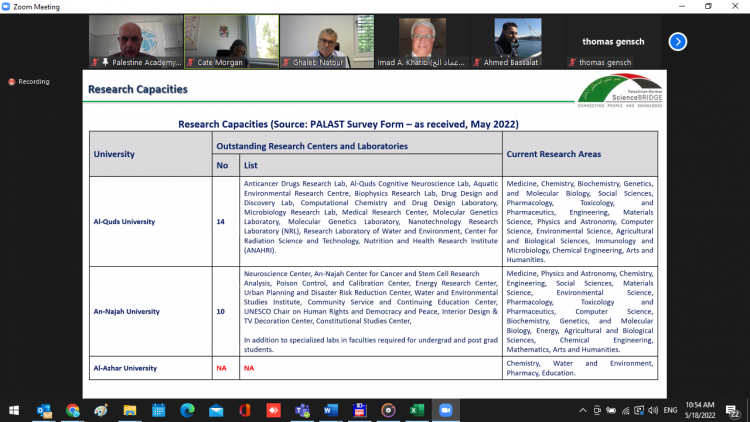Open Microsoft Teams from the taskbar
750x422 pixels.
click(302, 411)
